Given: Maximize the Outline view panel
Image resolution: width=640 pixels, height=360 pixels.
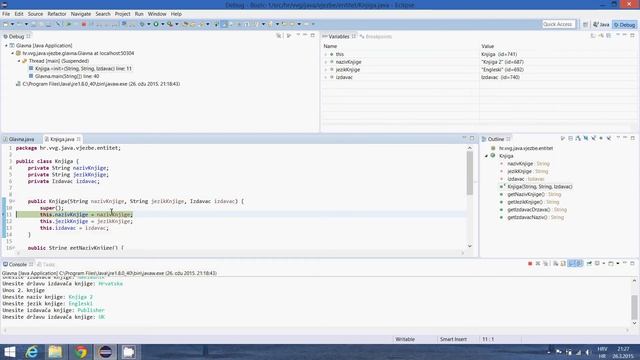Looking at the screenshot, I should tap(633, 139).
